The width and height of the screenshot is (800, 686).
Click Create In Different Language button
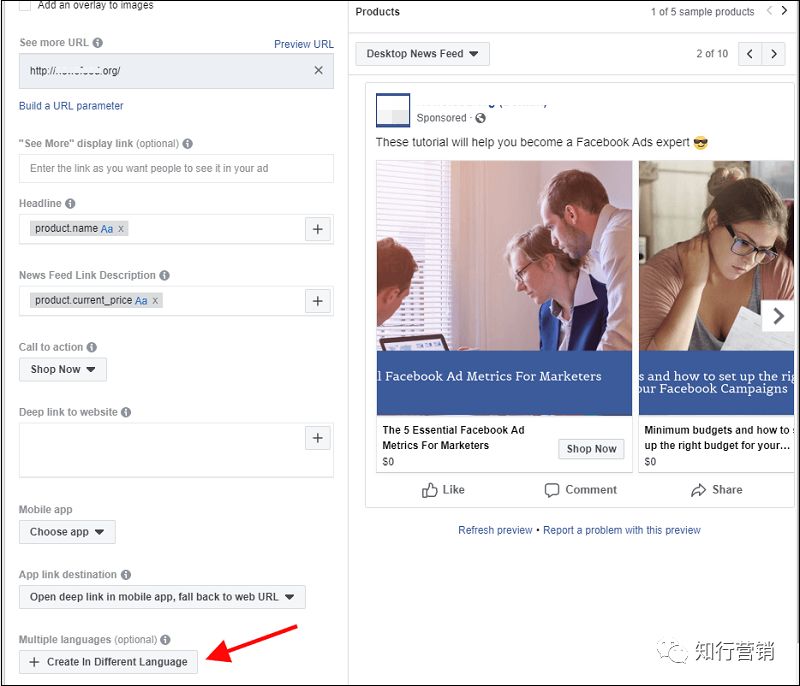[108, 662]
